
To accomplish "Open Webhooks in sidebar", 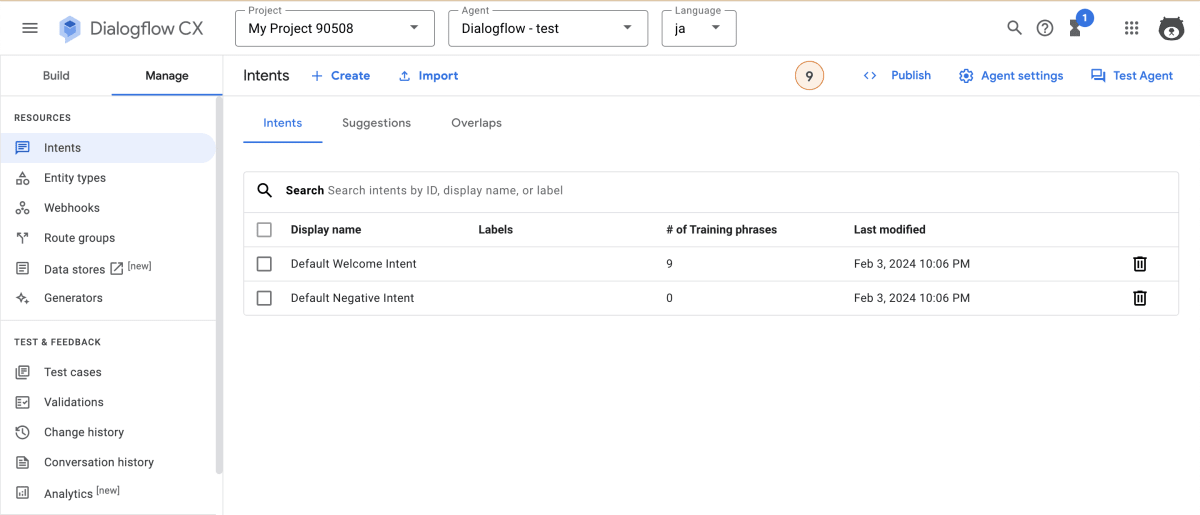I will click(72, 208).
